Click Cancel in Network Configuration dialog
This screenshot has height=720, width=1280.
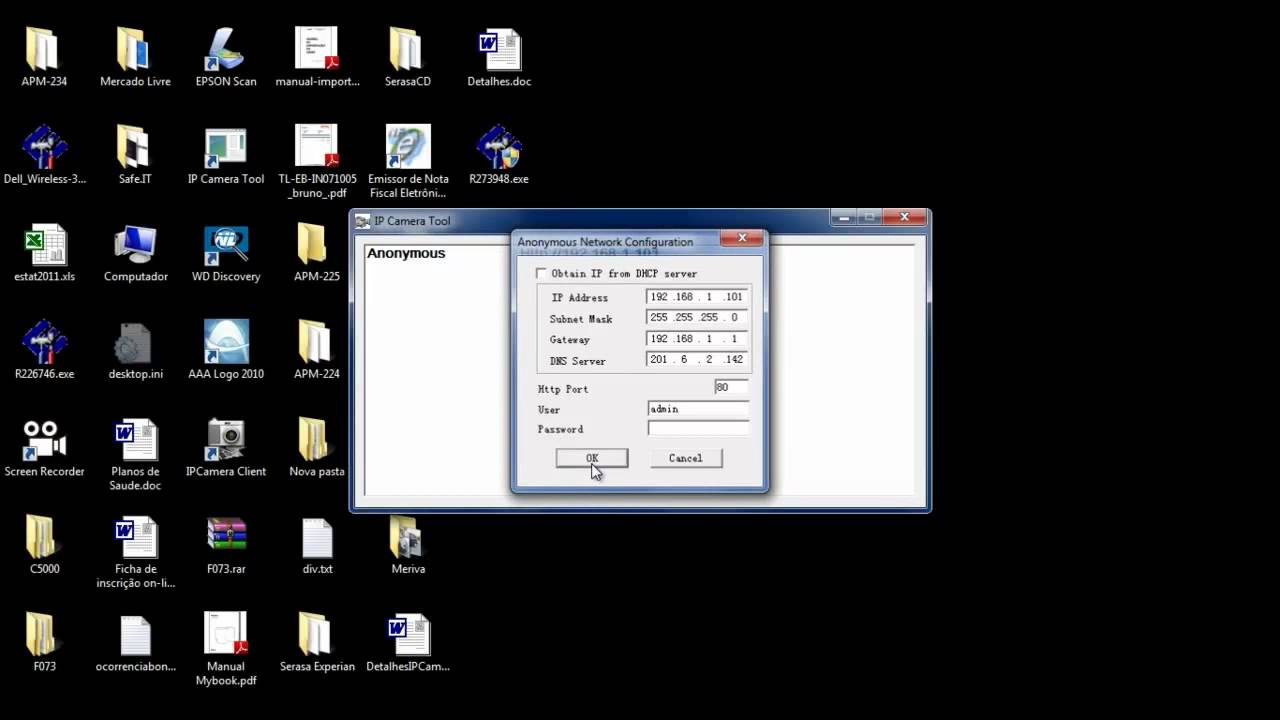point(685,458)
